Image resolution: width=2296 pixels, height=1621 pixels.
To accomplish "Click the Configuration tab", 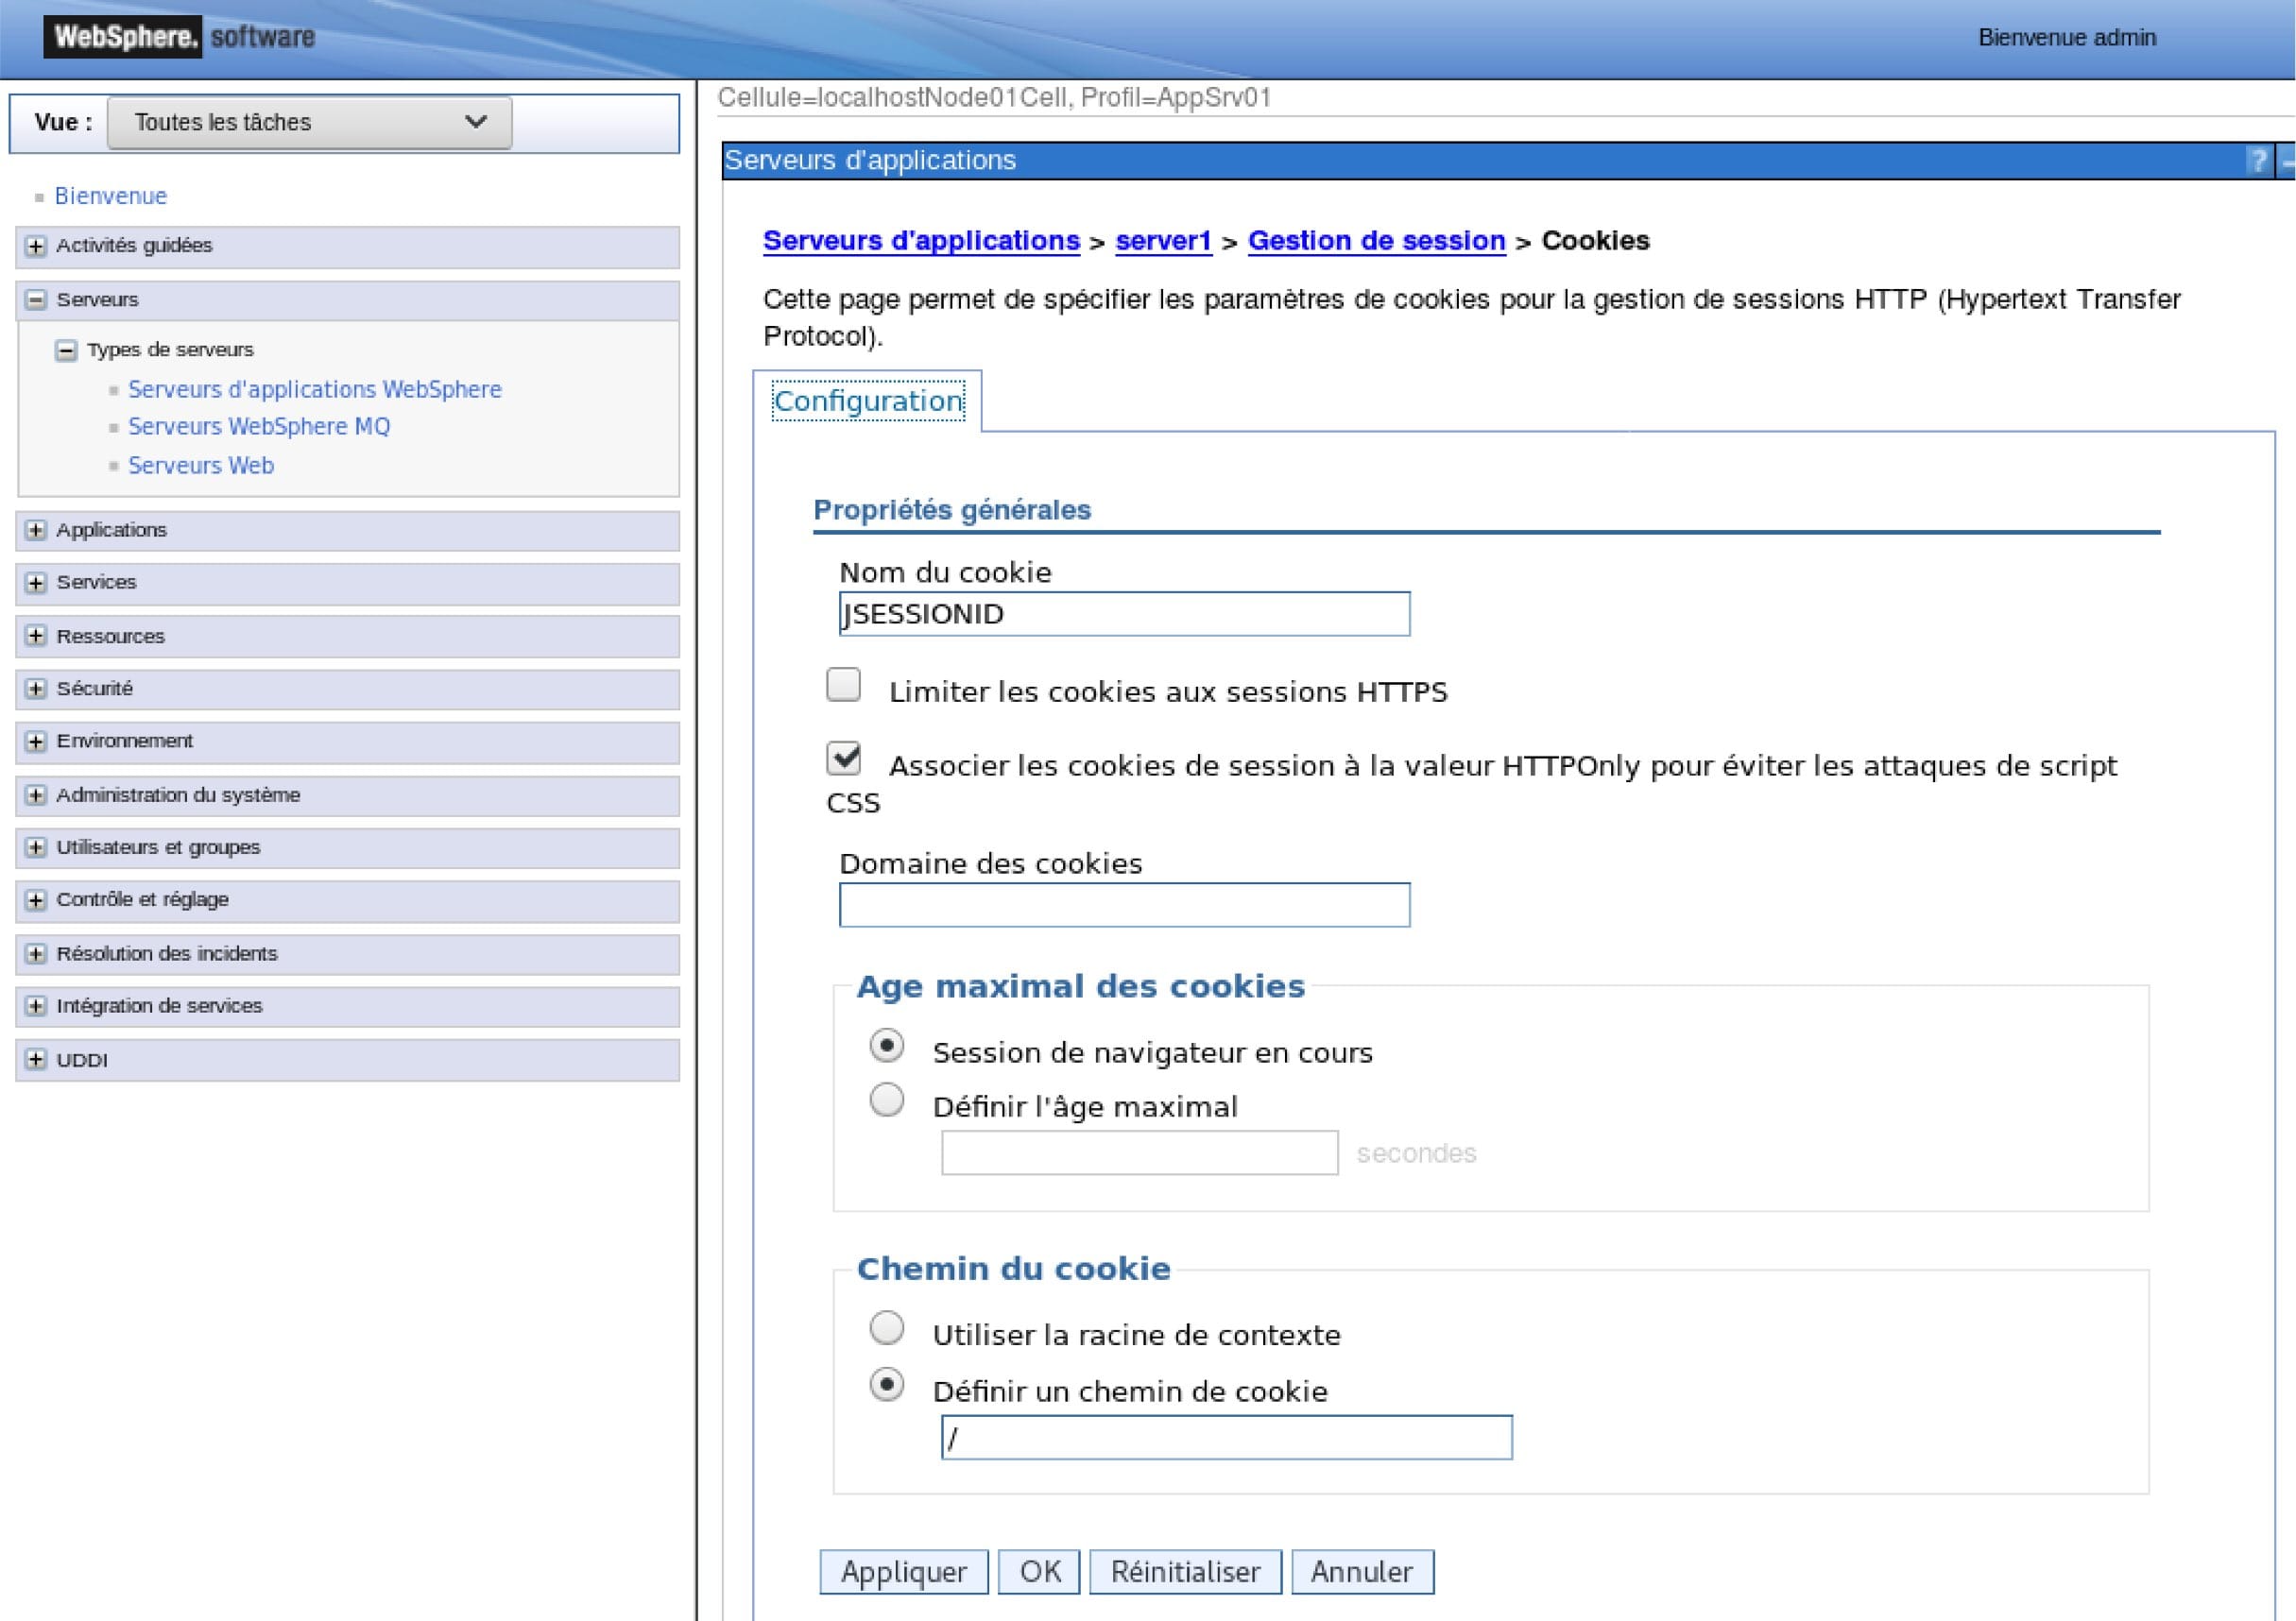I will [x=867, y=402].
